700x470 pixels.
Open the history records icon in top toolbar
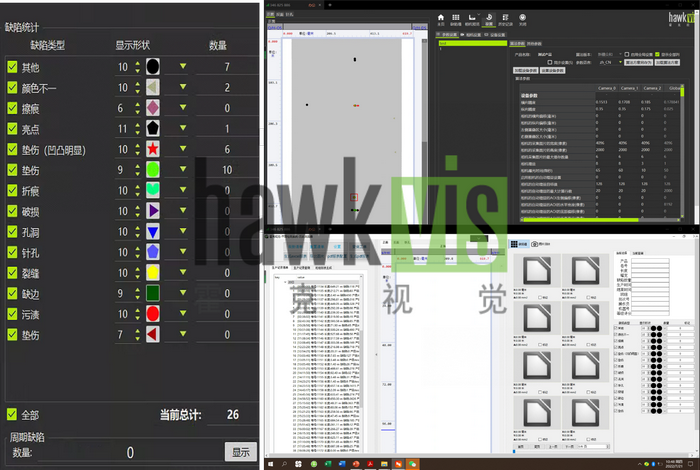tap(505, 18)
